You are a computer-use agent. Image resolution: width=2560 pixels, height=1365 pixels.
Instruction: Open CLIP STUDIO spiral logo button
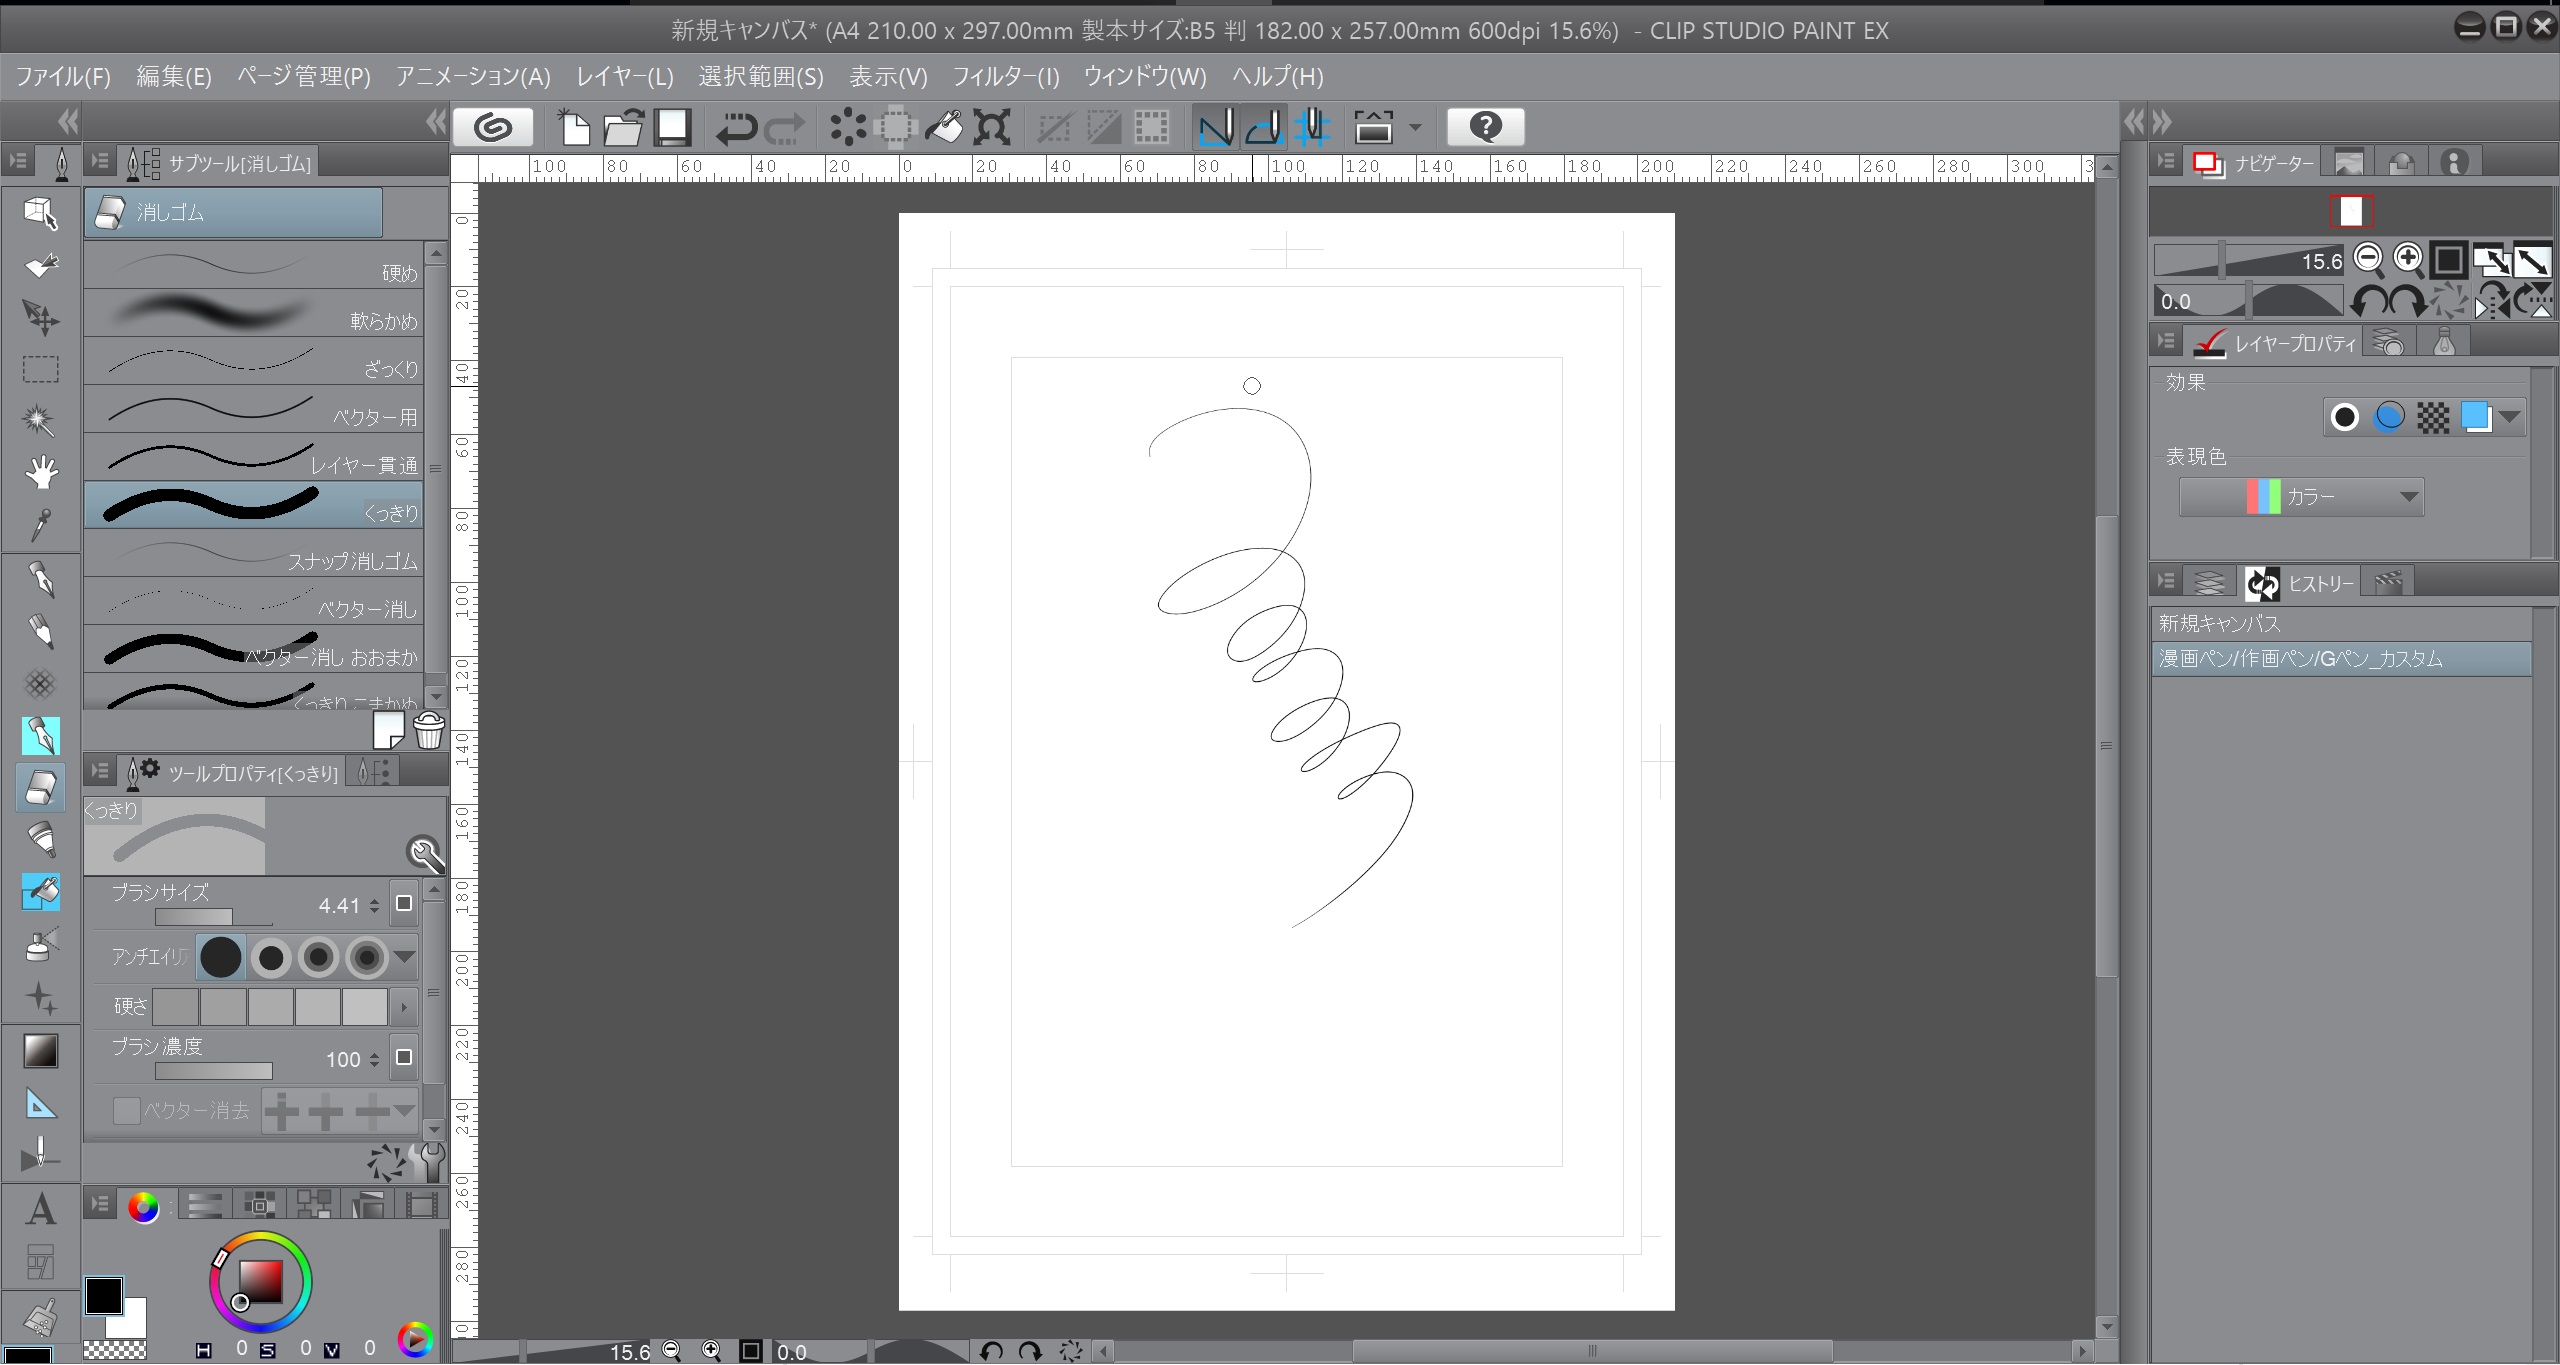492,127
